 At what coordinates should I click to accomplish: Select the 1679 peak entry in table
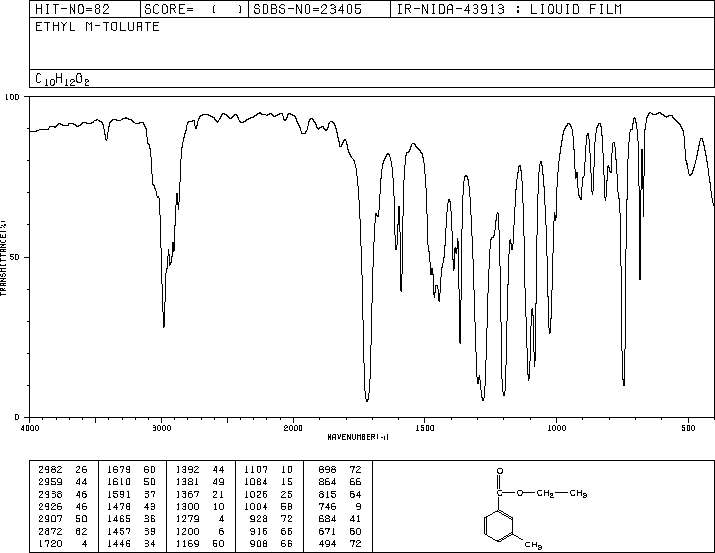(x=119, y=470)
